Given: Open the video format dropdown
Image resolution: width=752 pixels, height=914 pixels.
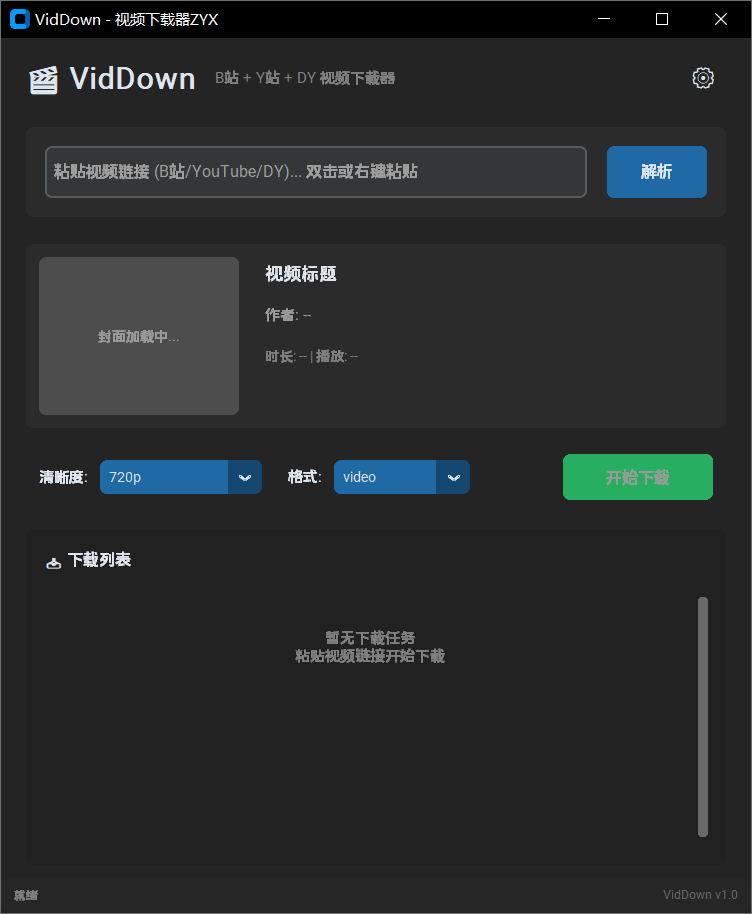Looking at the screenshot, I should [402, 477].
